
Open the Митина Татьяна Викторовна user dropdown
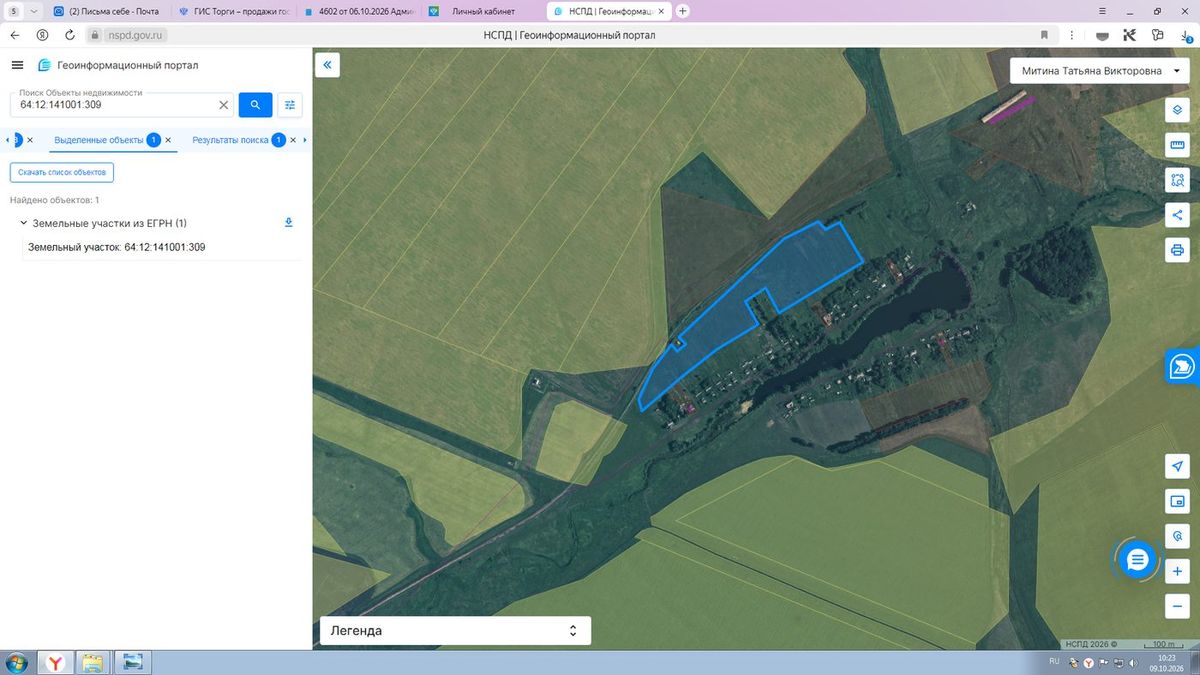[1100, 71]
